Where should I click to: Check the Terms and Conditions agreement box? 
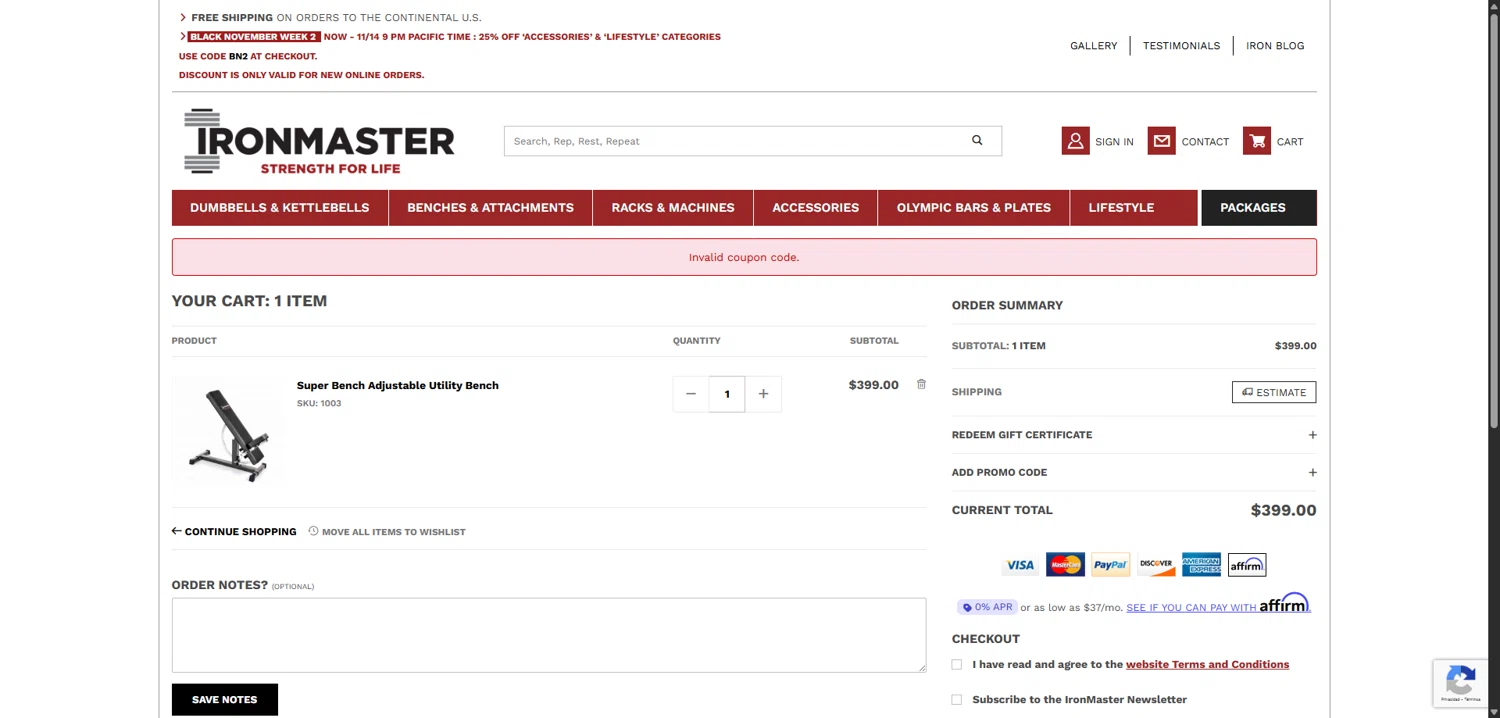pos(957,664)
